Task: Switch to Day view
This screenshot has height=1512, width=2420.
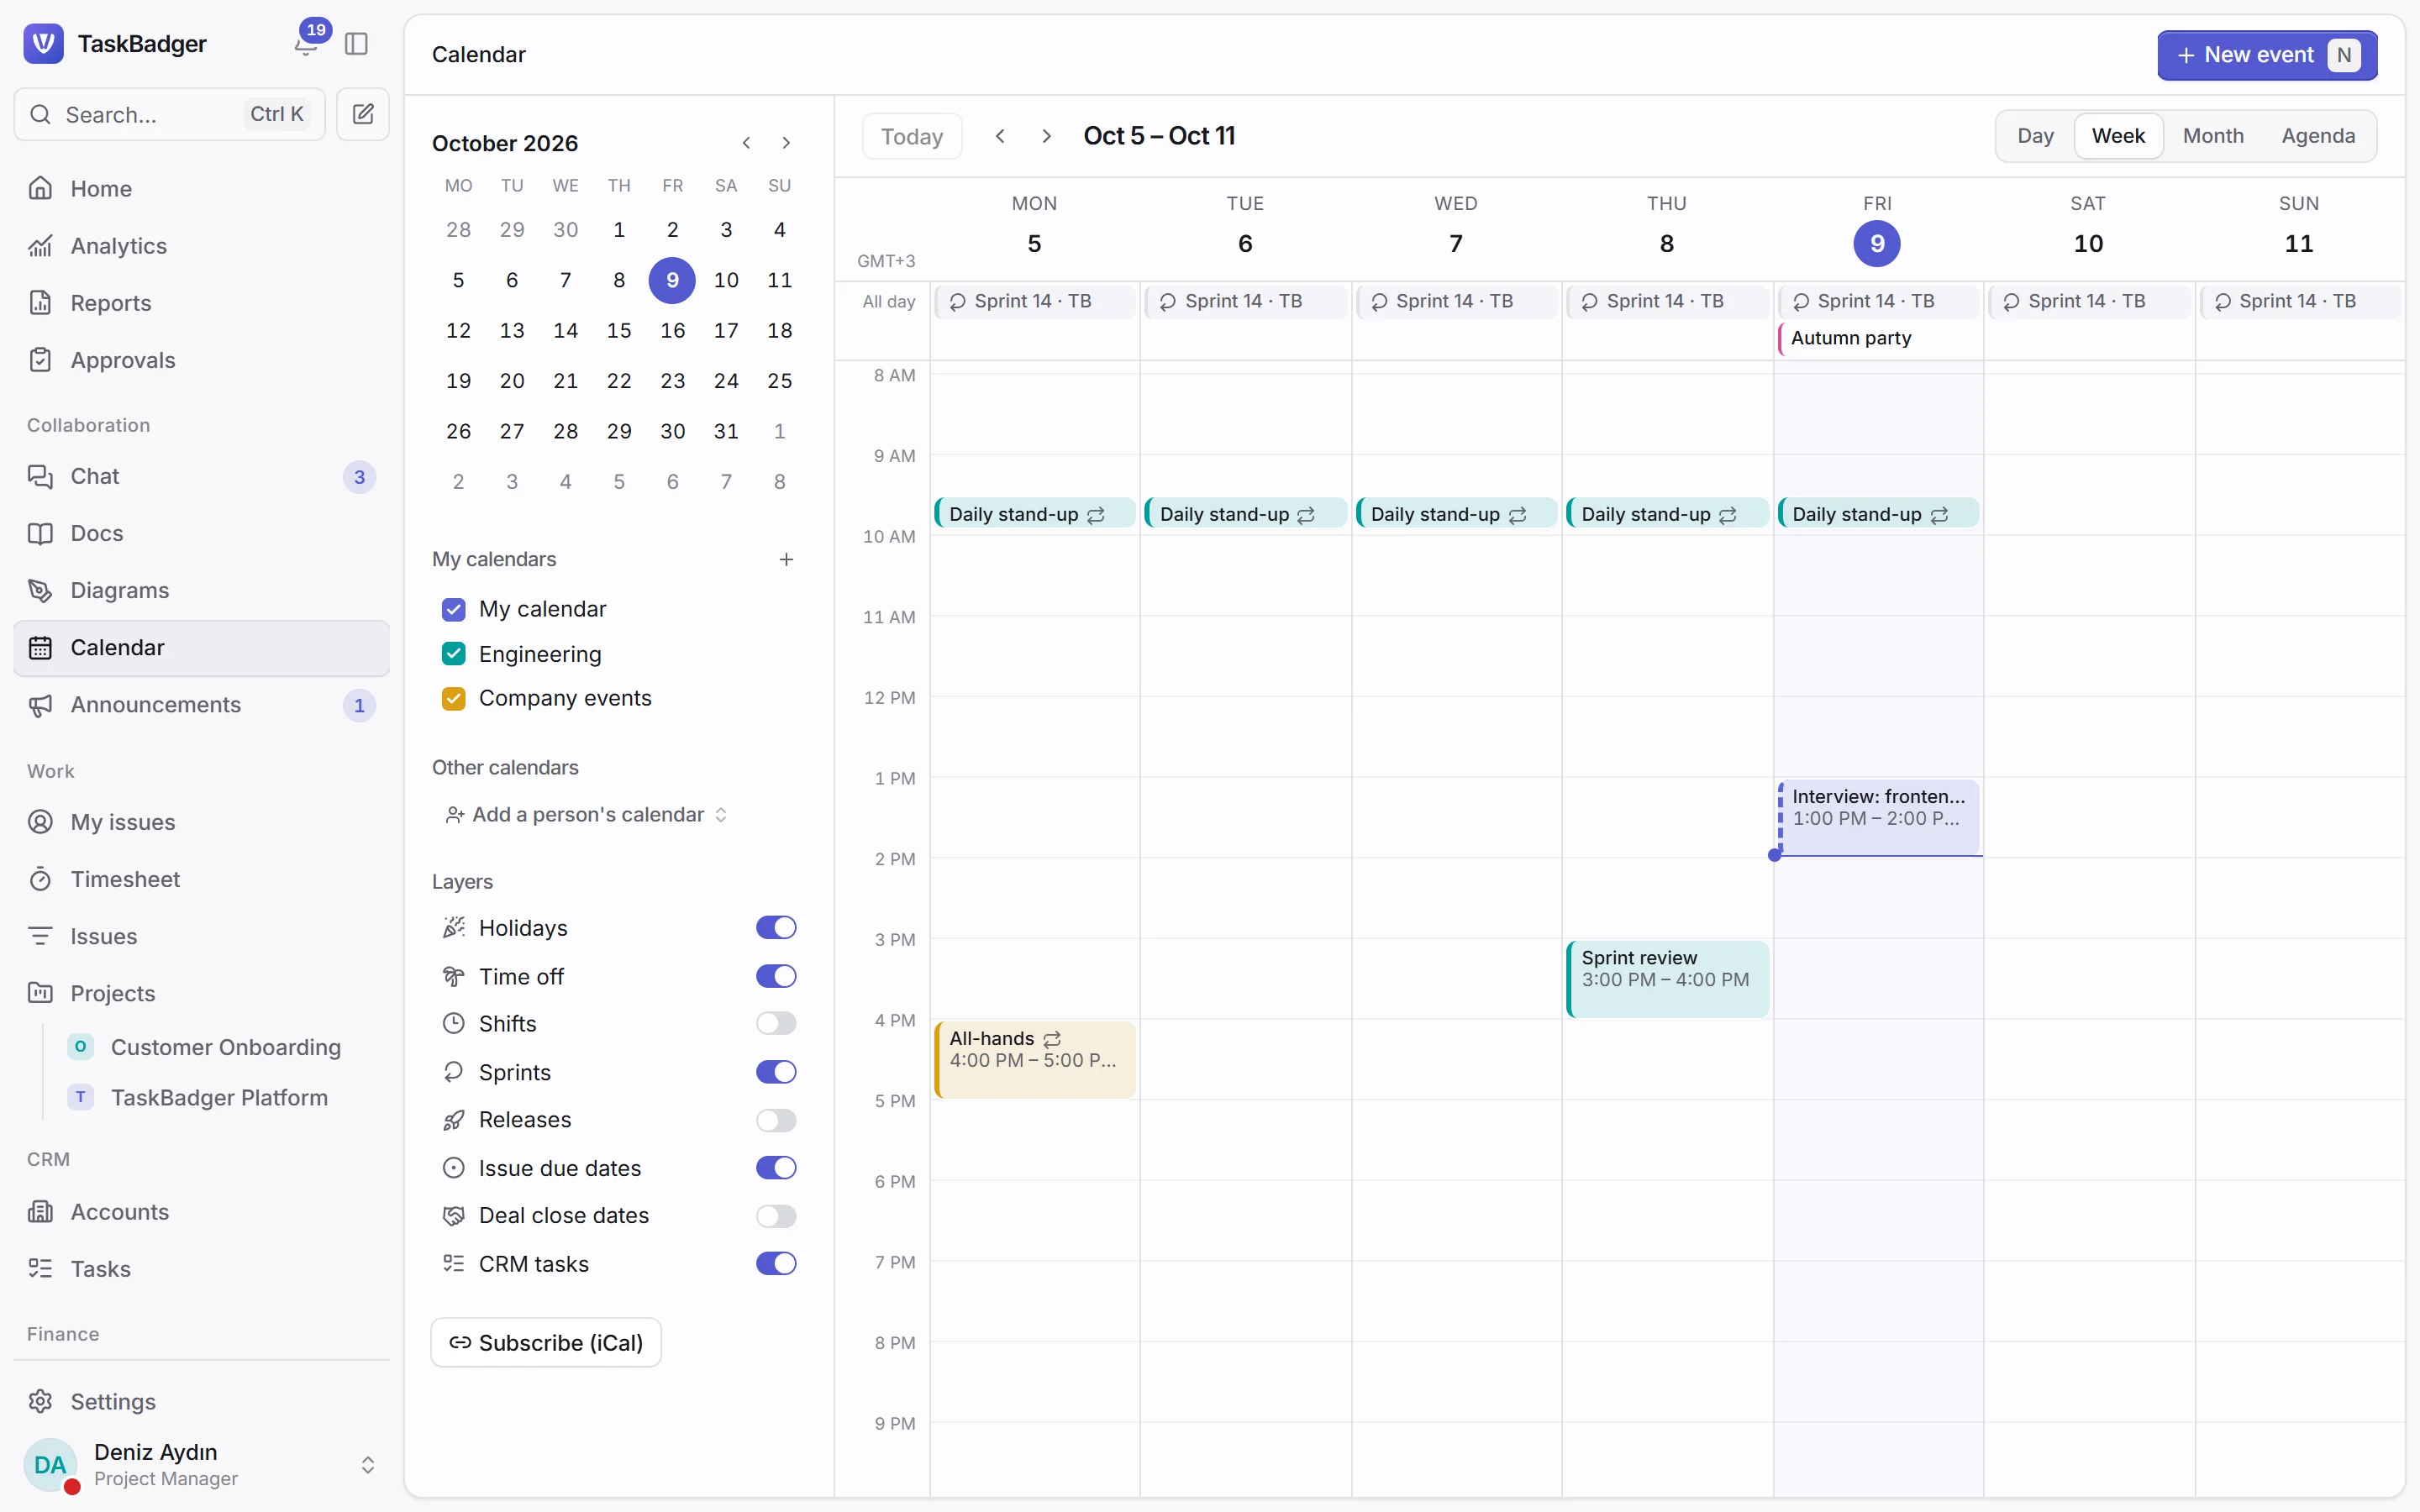Action: (2035, 136)
